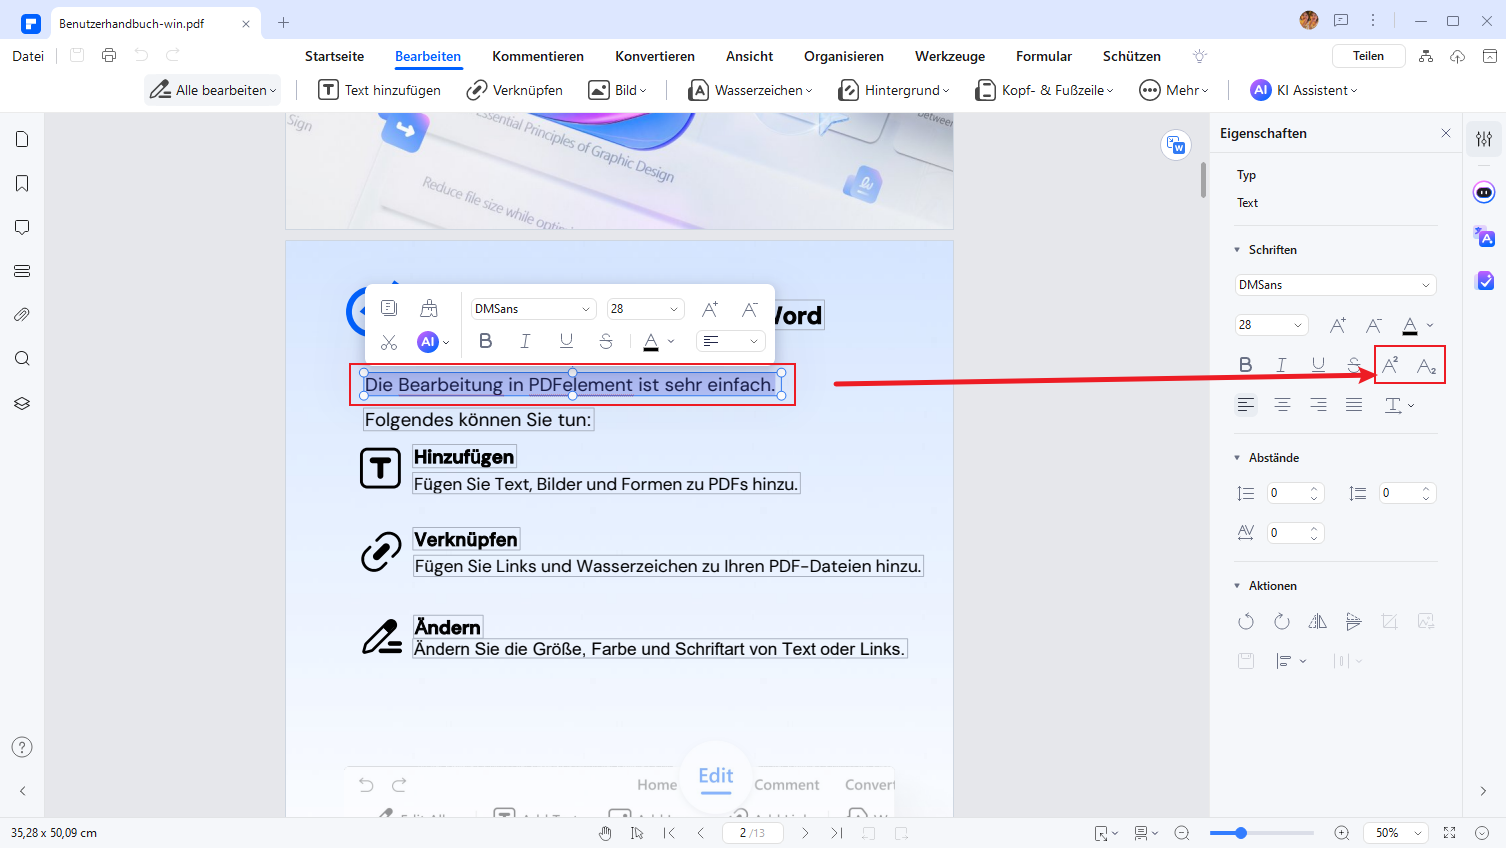The height and width of the screenshot is (848, 1506).
Task: Open the AI translate icon in right strip
Action: pos(1484,237)
